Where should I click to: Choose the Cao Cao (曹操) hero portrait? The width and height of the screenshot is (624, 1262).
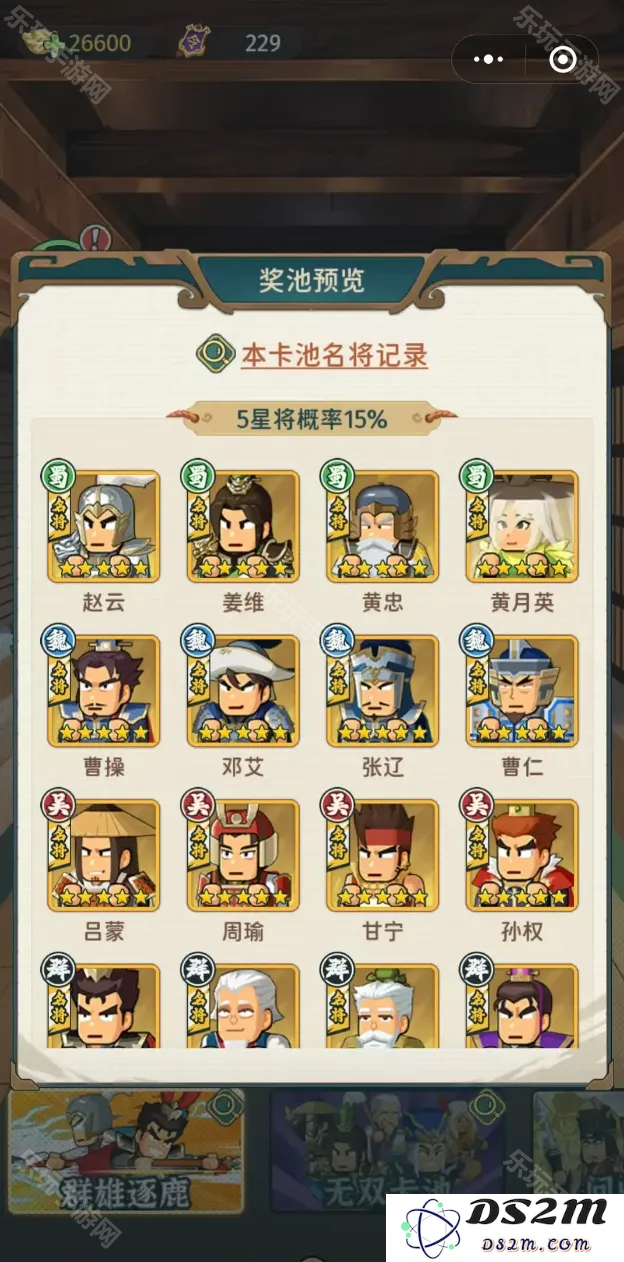tap(103, 691)
